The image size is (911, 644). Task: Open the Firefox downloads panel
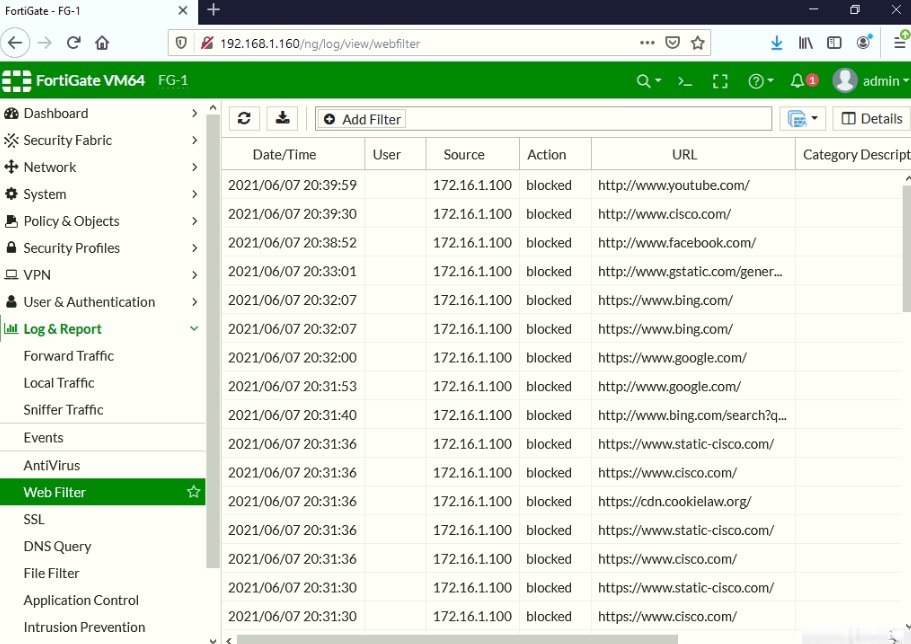[777, 44]
